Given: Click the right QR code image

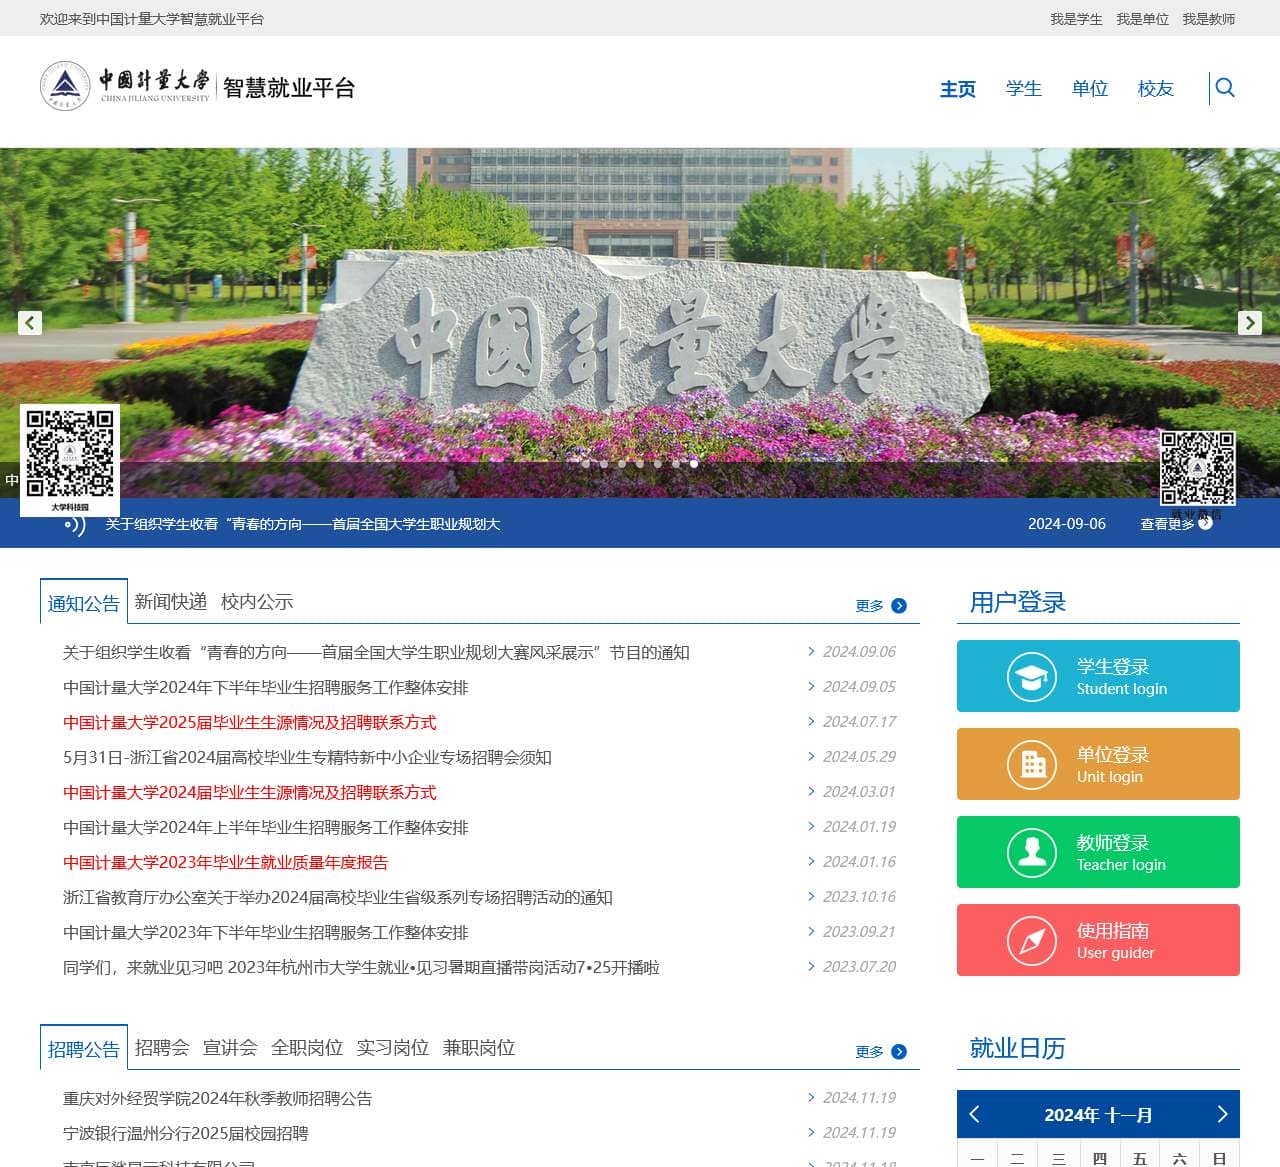Looking at the screenshot, I should 1198,468.
